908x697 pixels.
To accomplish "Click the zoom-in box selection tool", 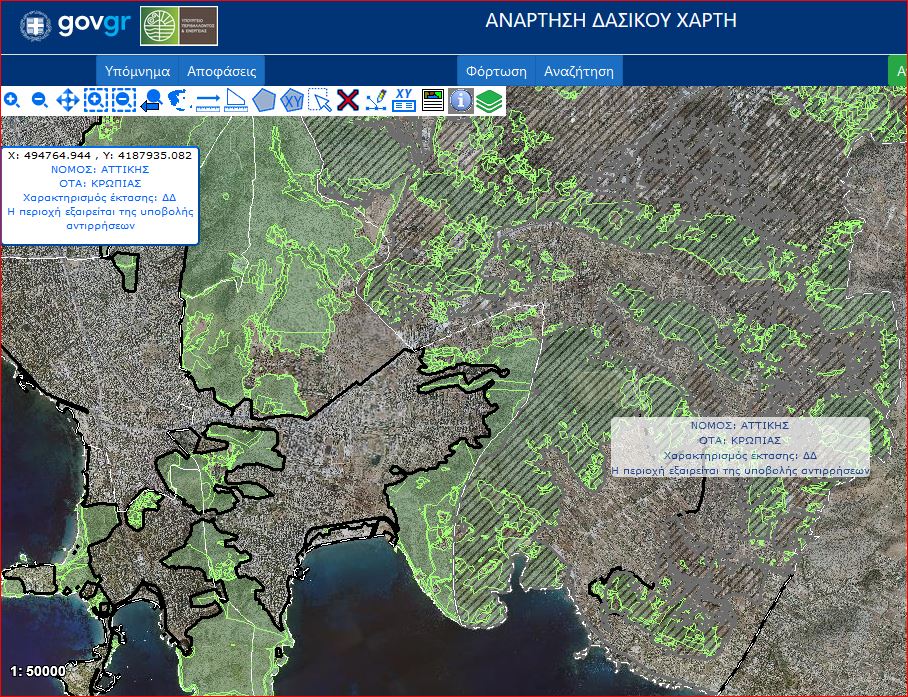I will (x=95, y=100).
